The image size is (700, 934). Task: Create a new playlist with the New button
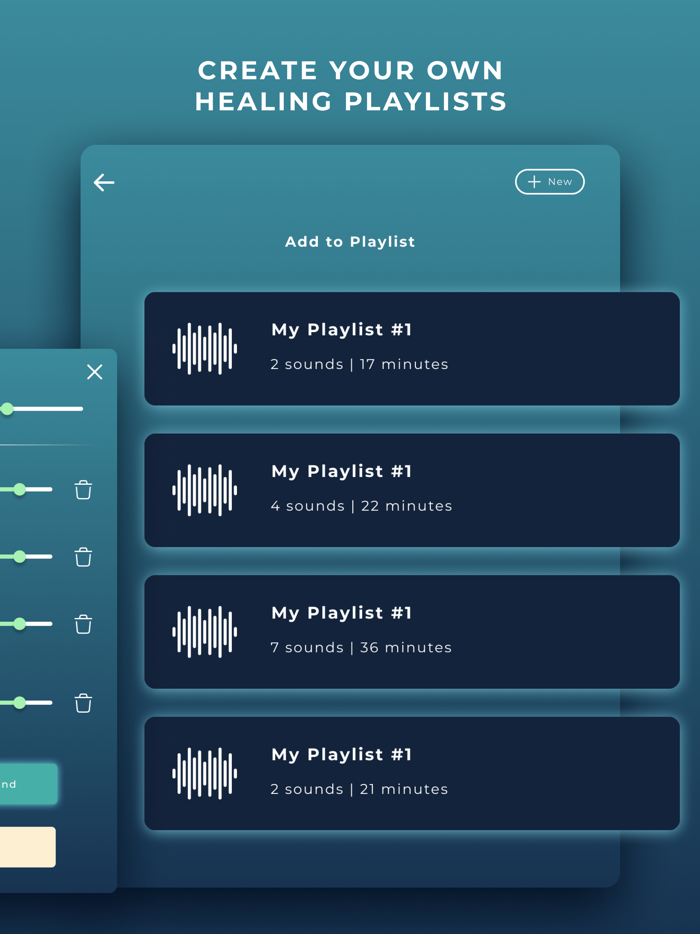549,182
